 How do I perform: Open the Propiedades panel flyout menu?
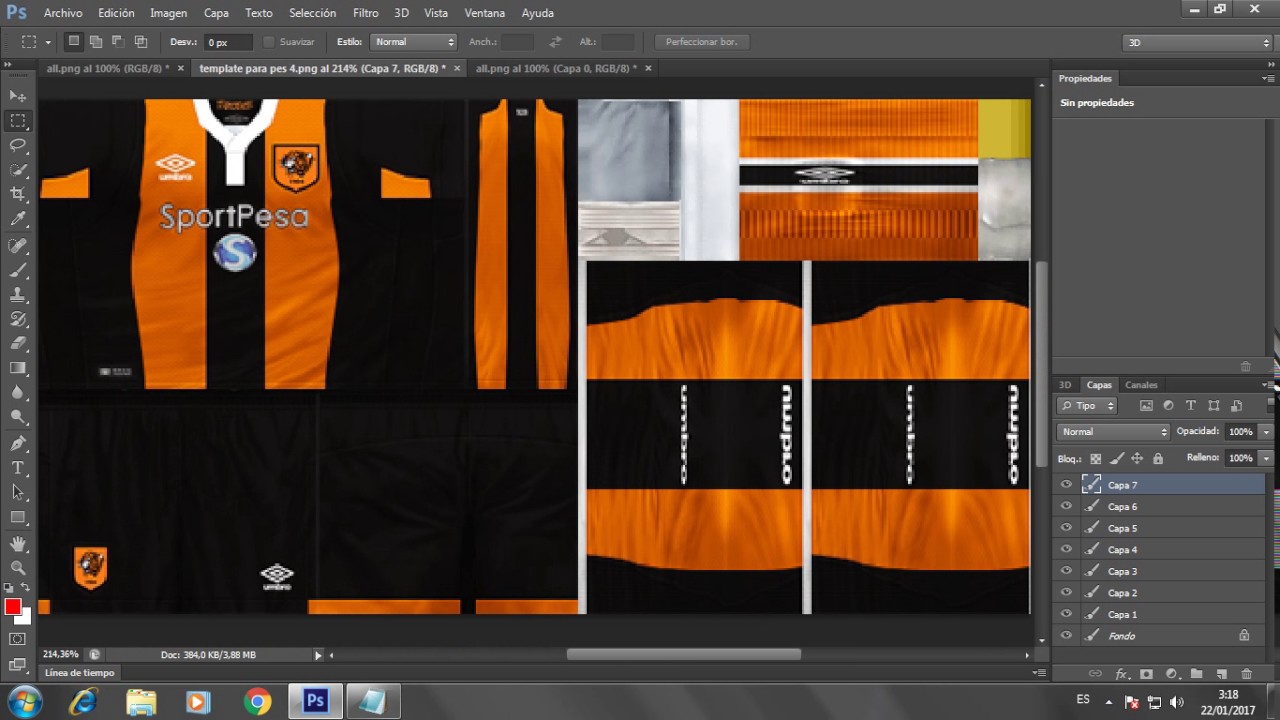(x=1268, y=78)
